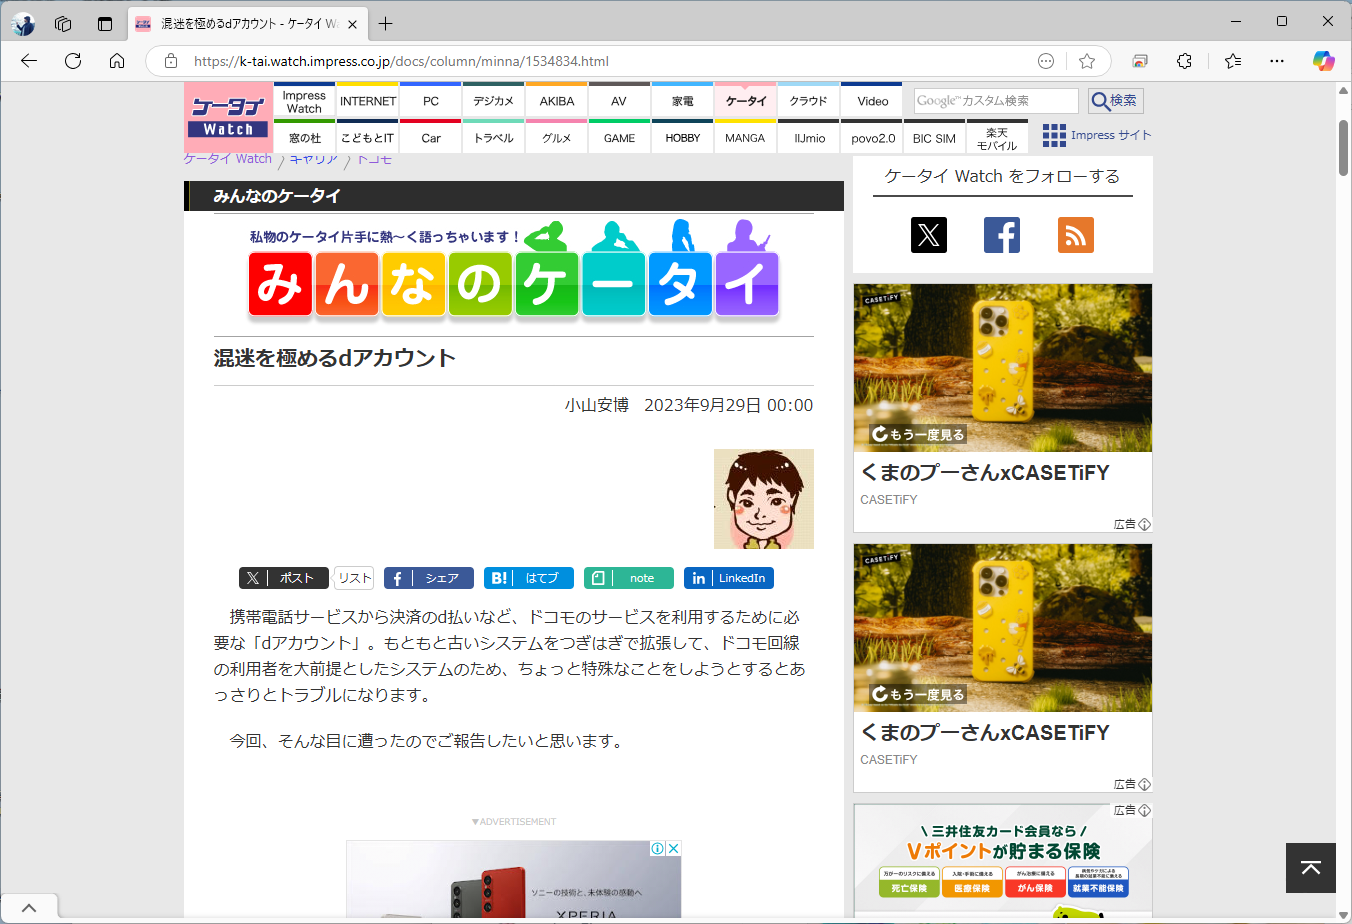
Task: Open the ドコモ breadcrumb link
Action: pos(374,158)
